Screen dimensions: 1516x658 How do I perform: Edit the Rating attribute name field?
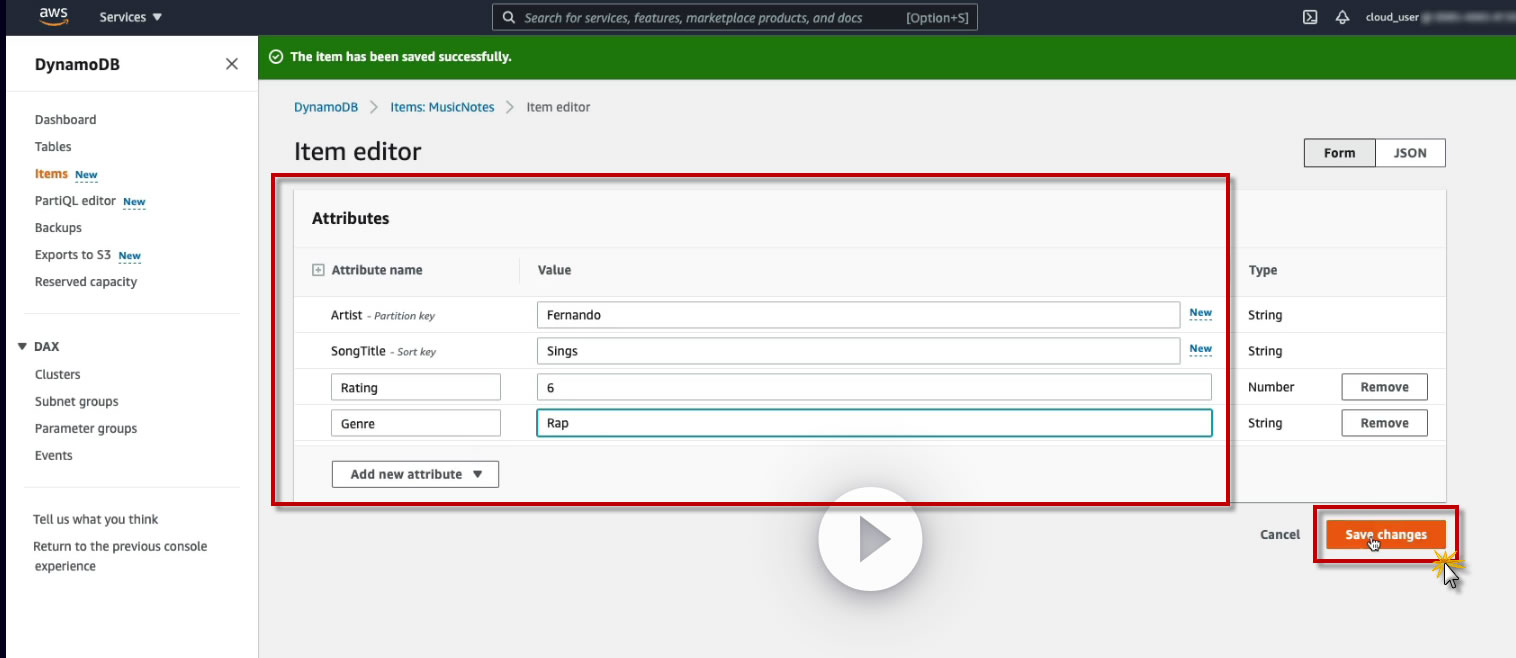[x=415, y=387]
